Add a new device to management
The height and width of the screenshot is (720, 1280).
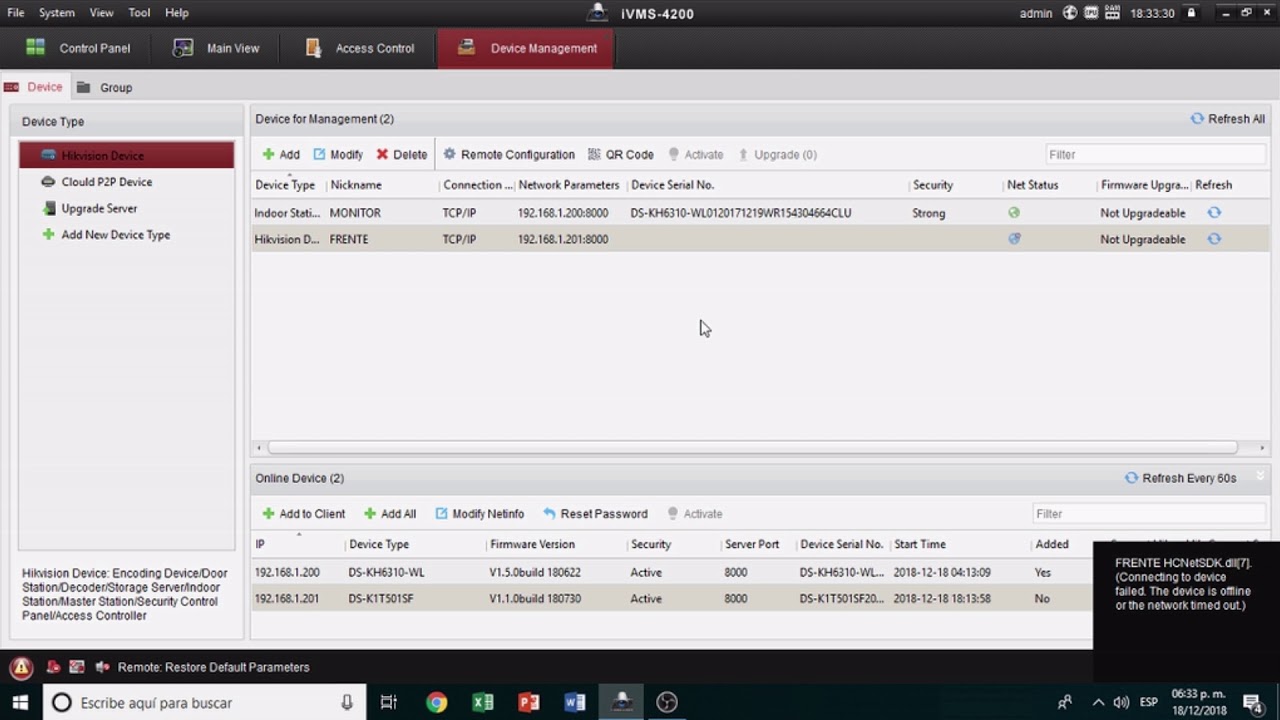click(x=281, y=155)
